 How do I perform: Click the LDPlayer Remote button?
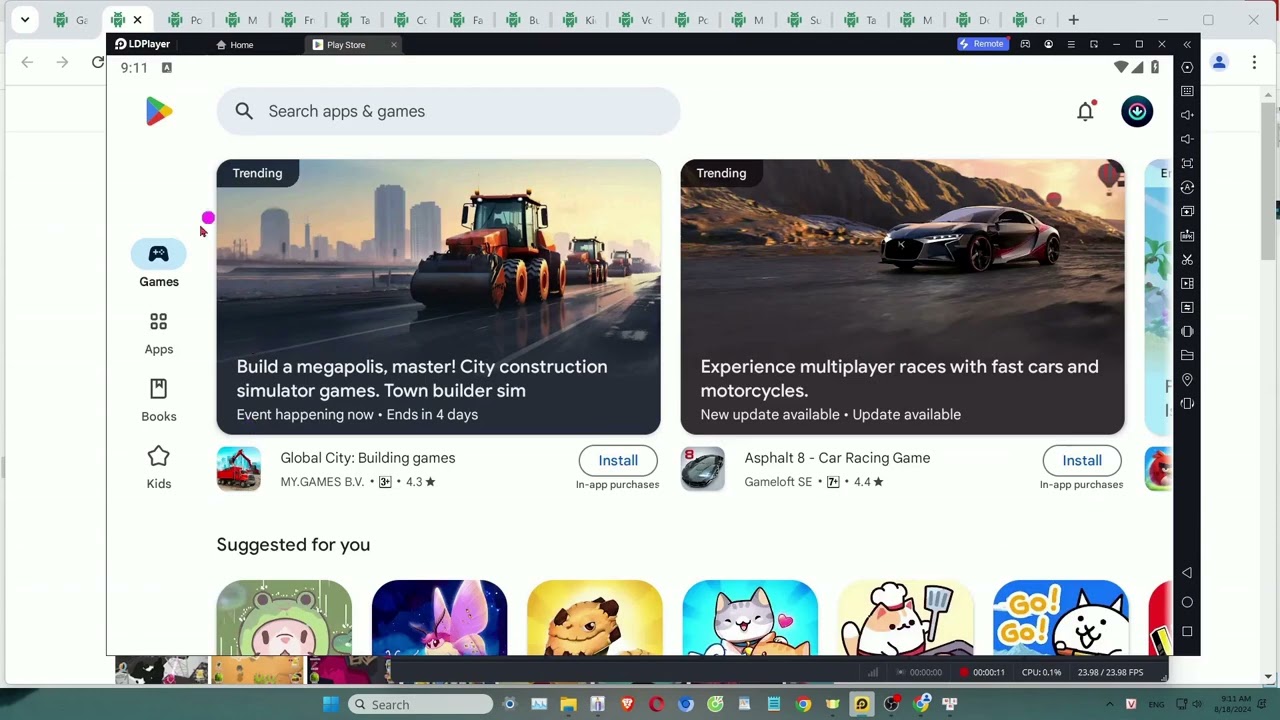pos(982,44)
